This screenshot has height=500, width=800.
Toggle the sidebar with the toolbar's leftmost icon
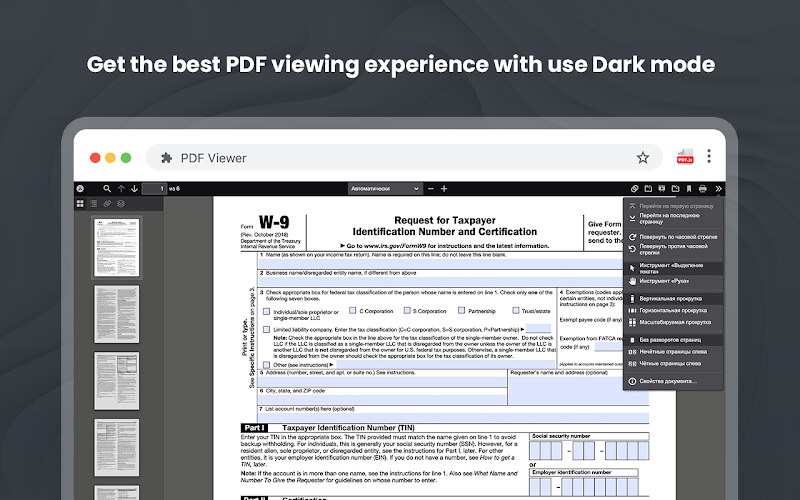tap(80, 189)
